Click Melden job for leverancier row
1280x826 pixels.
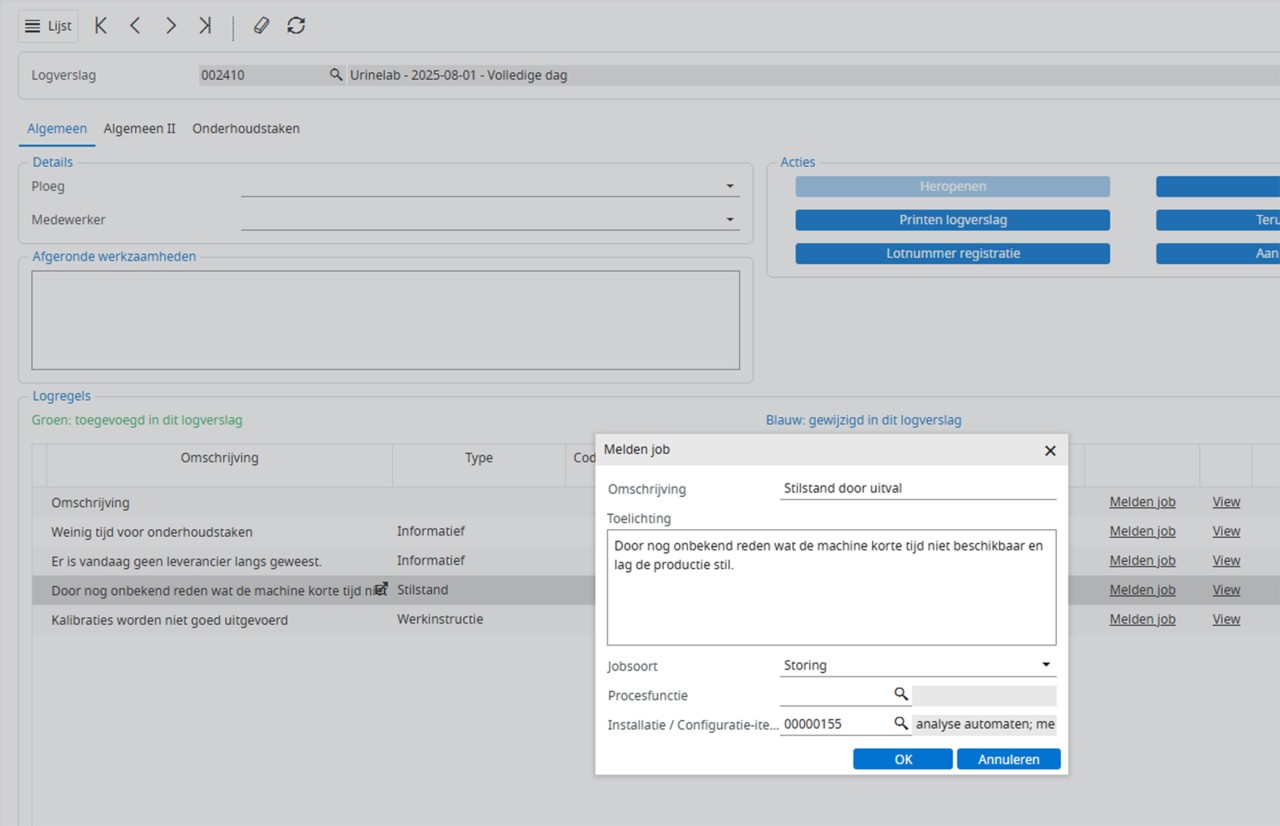(x=1142, y=560)
